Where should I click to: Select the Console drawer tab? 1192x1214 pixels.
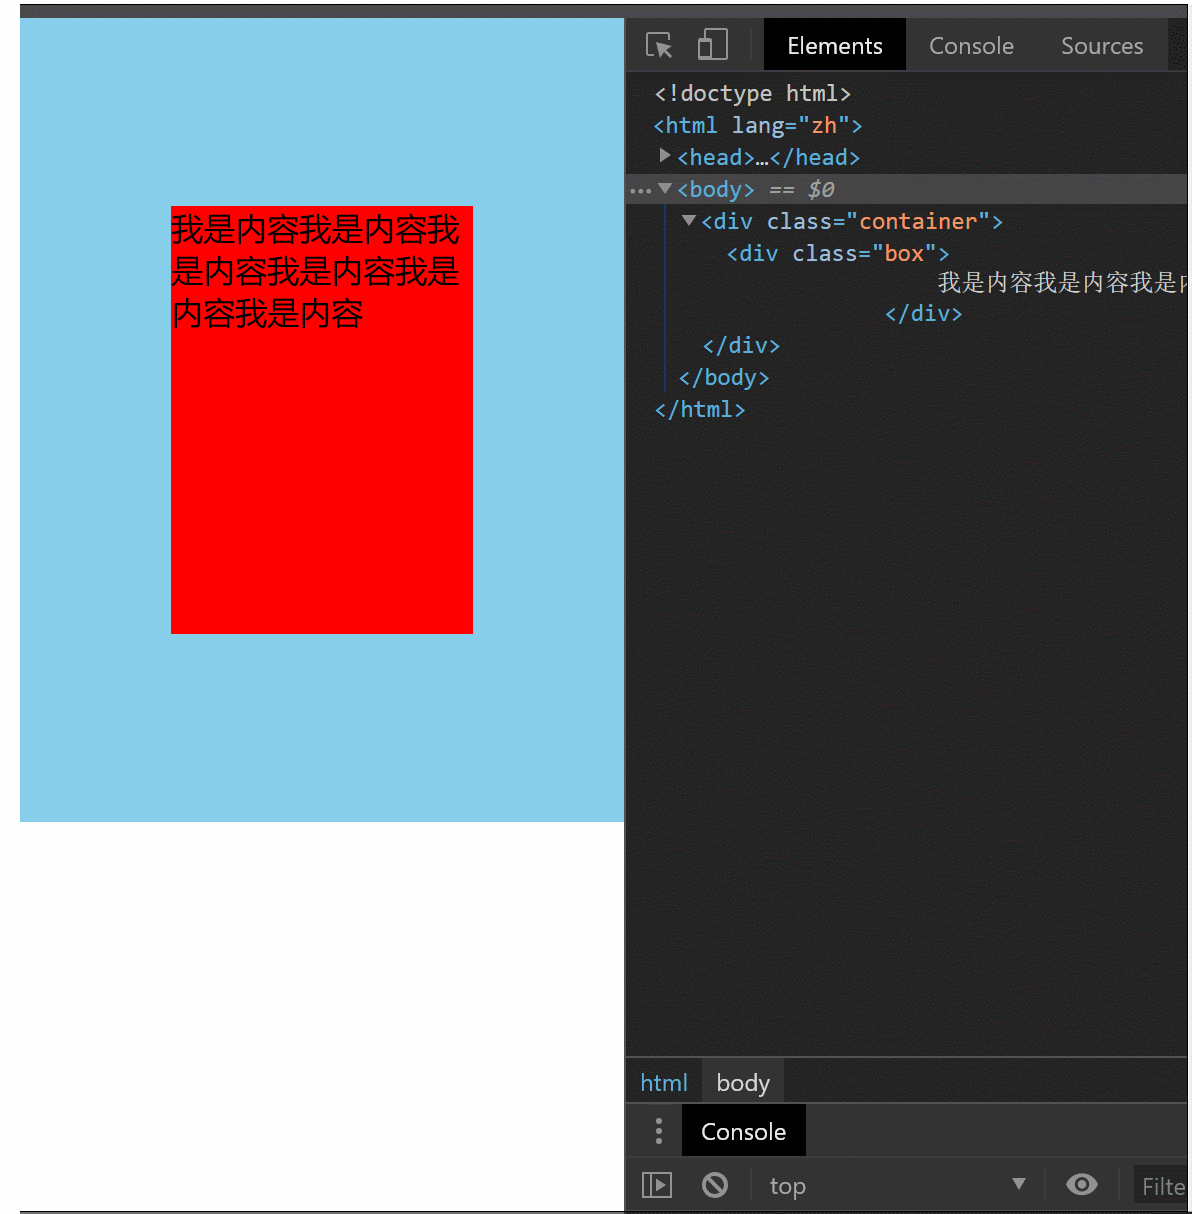[x=743, y=1131]
